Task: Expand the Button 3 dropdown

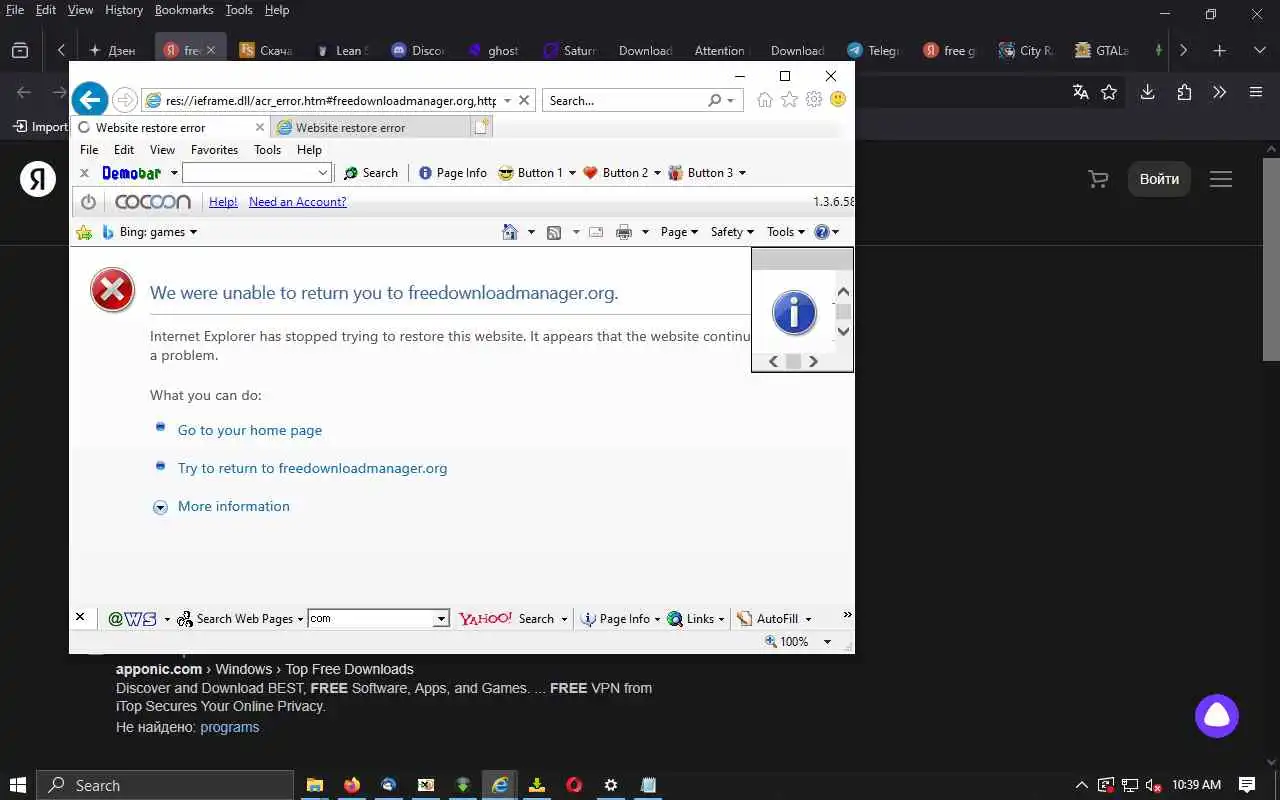Action: [x=742, y=173]
